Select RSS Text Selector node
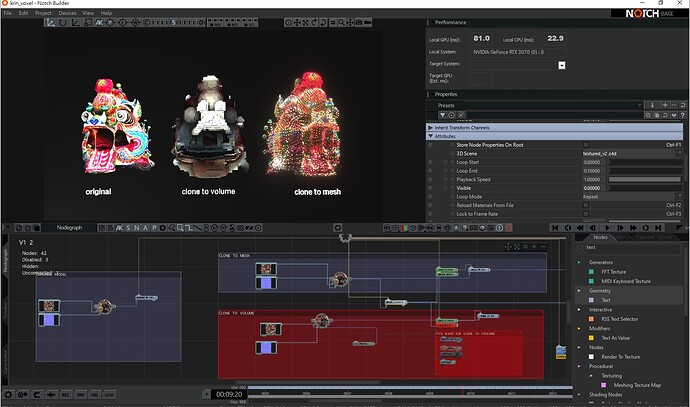 pyautogui.click(x=619, y=319)
